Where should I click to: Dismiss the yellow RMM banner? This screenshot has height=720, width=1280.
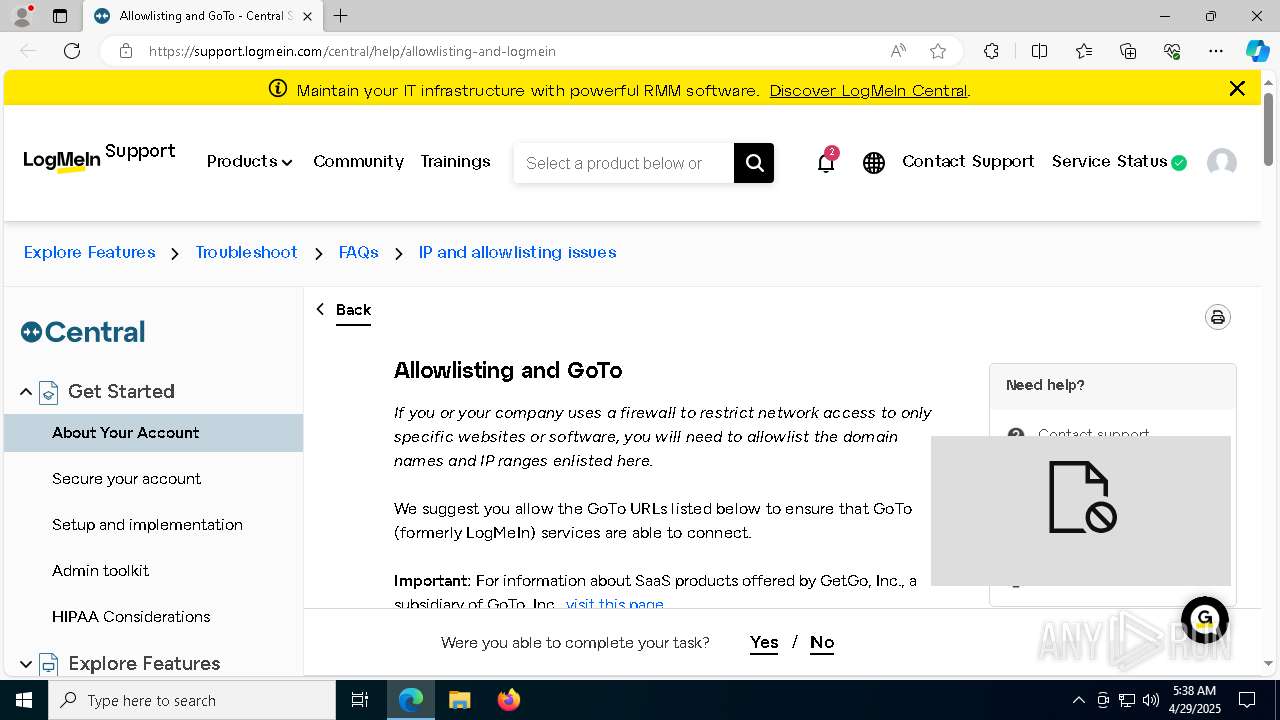pos(1237,88)
